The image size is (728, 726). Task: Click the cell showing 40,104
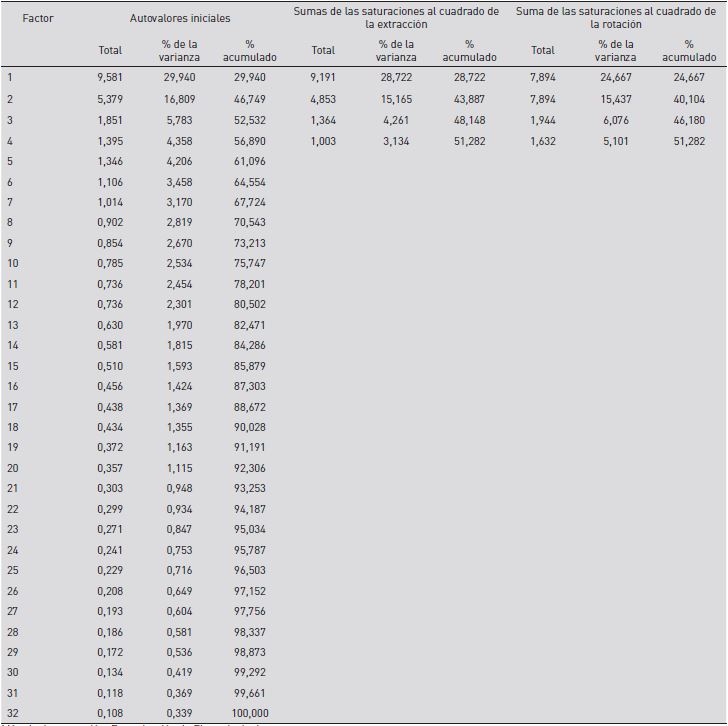[689, 99]
